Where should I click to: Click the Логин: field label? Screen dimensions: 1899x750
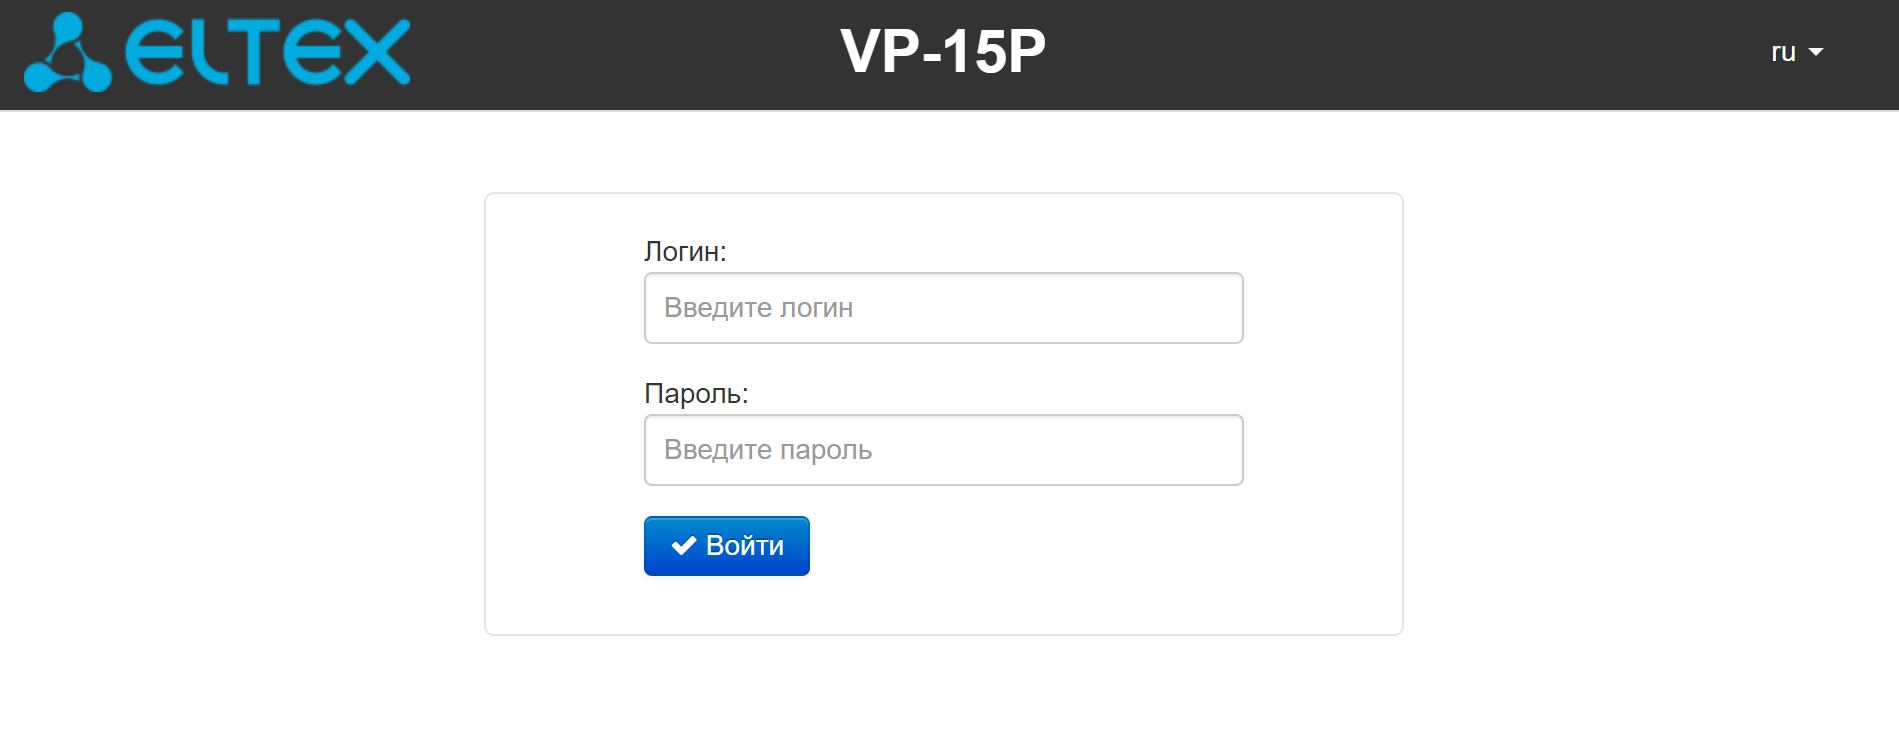pyautogui.click(x=685, y=251)
